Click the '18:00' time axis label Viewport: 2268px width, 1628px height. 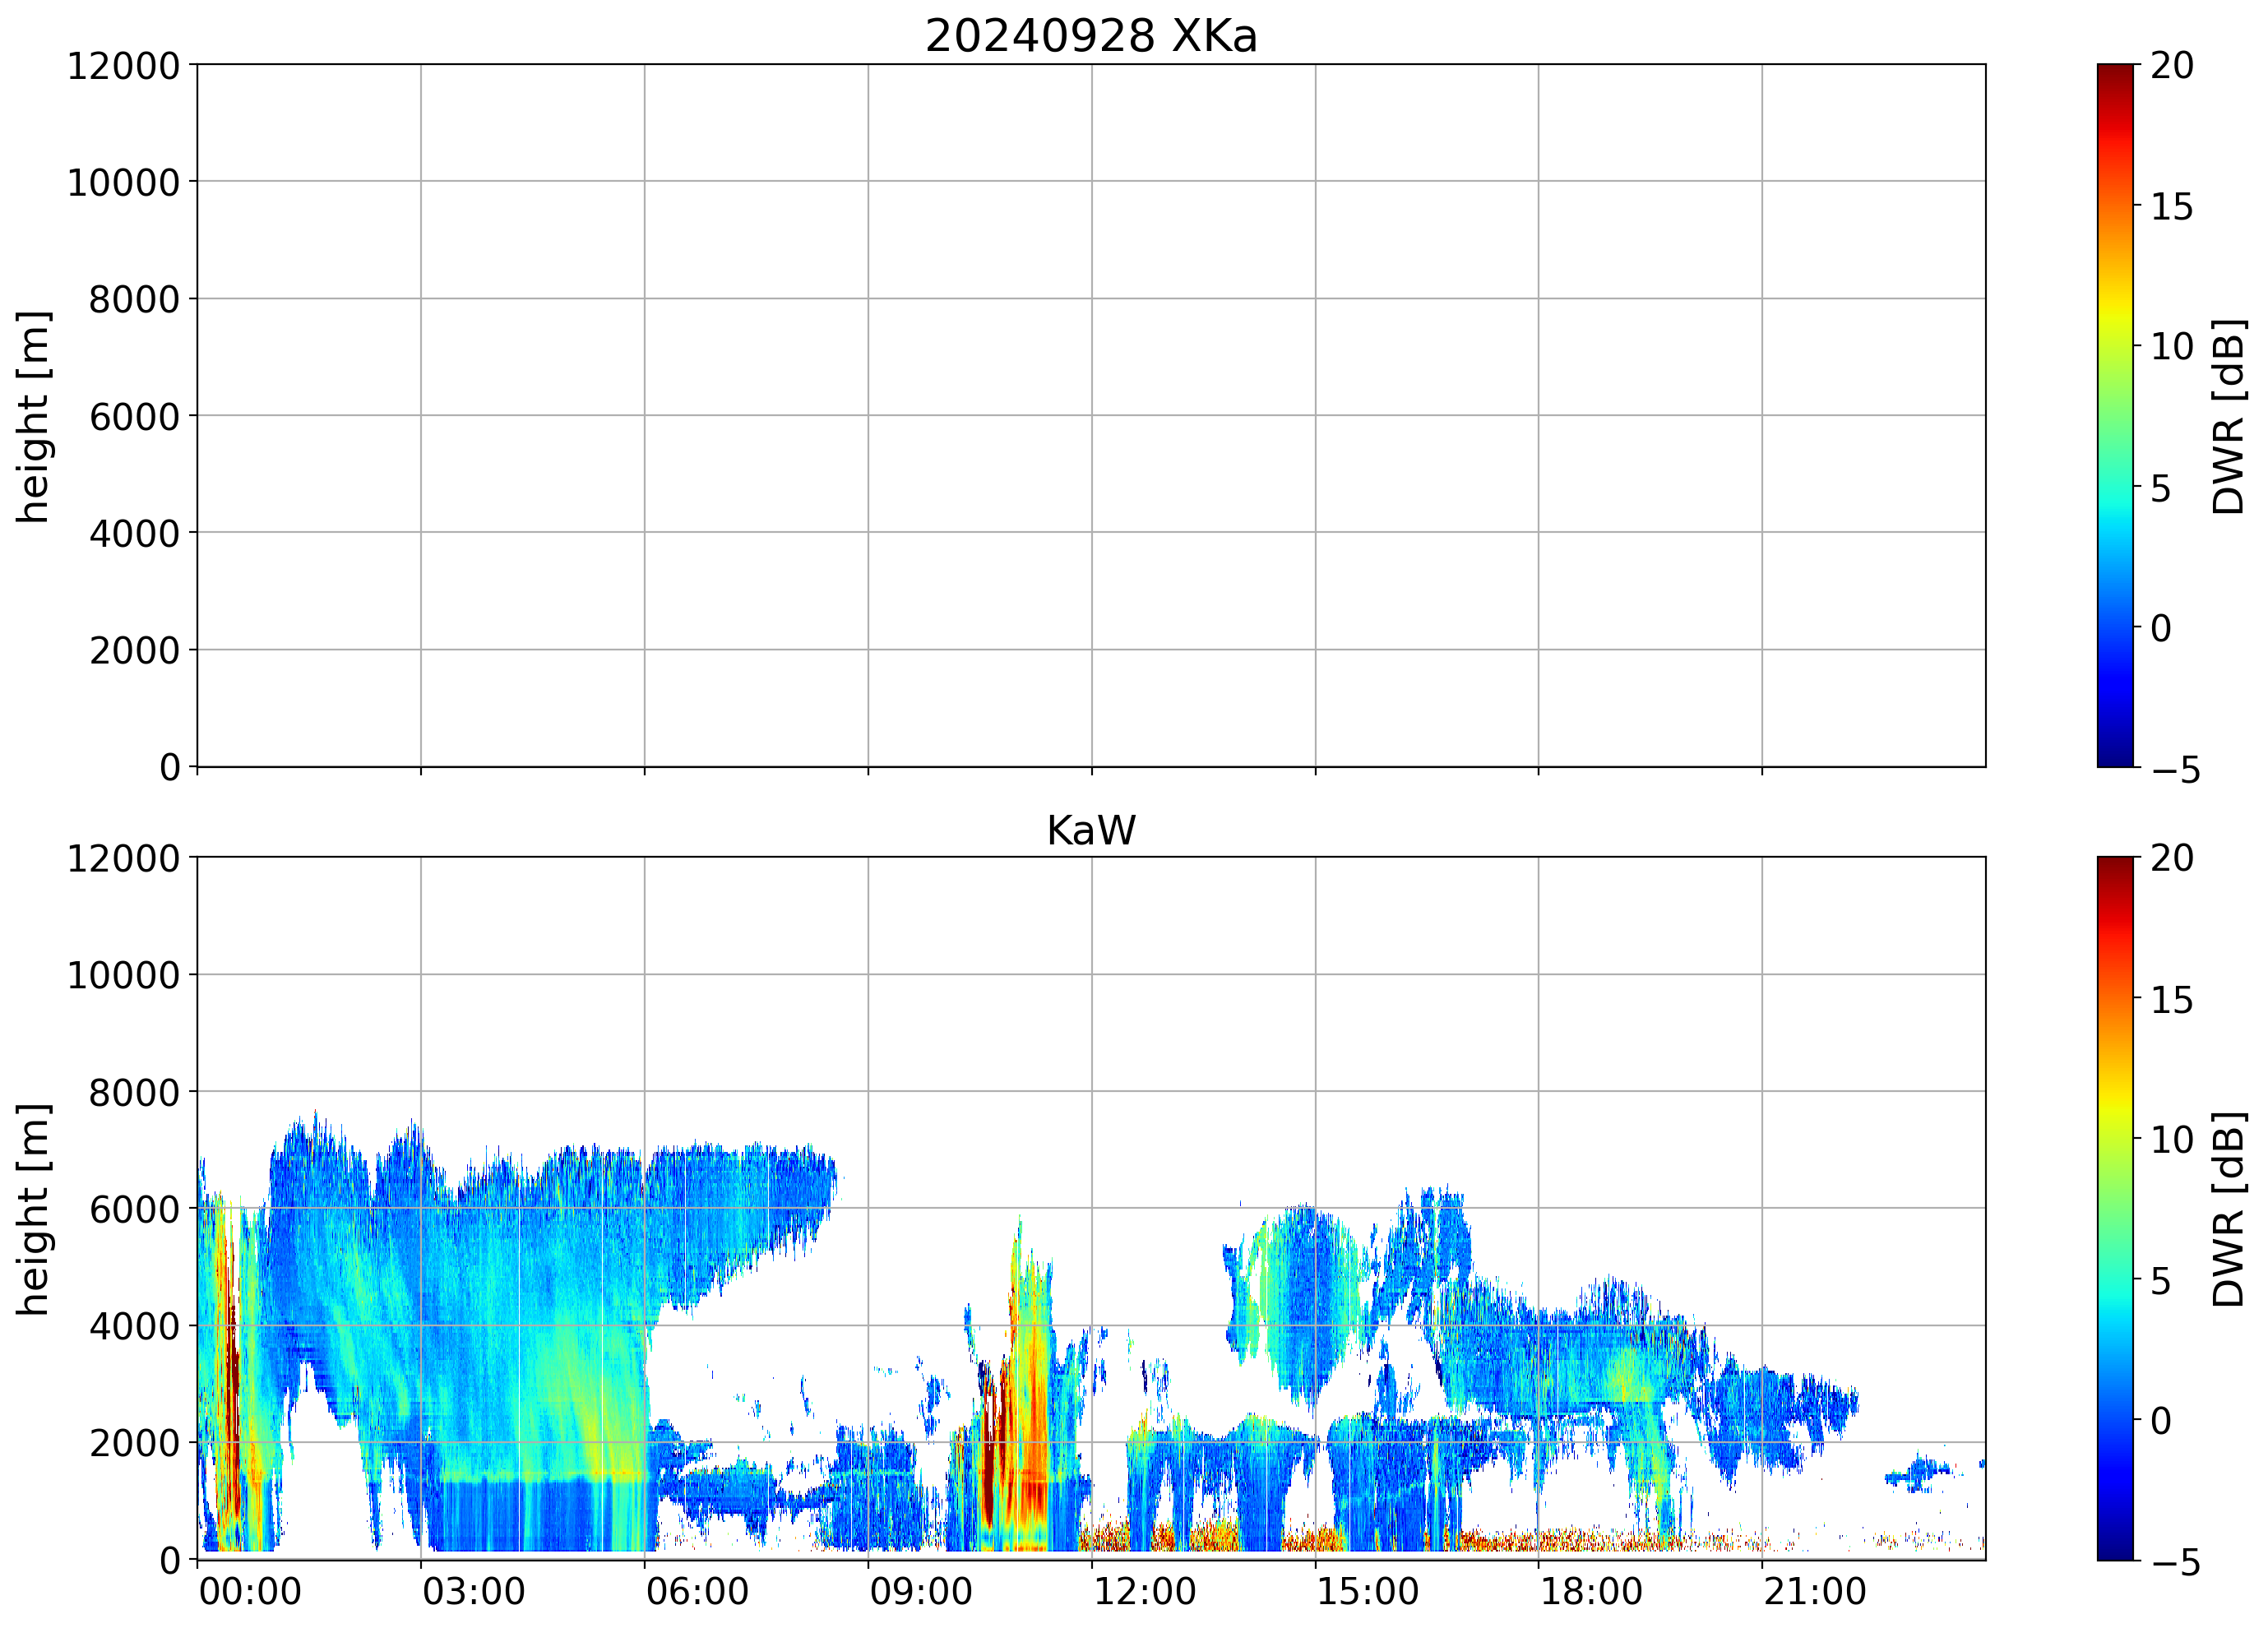(x=1590, y=1591)
